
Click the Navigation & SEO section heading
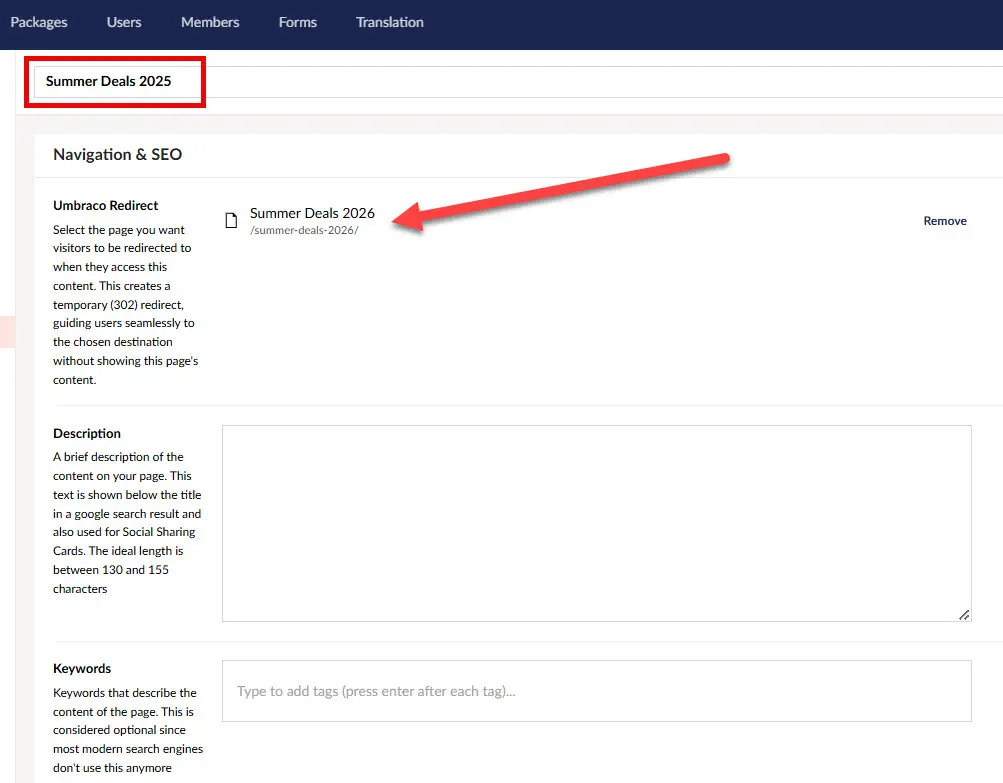(117, 154)
